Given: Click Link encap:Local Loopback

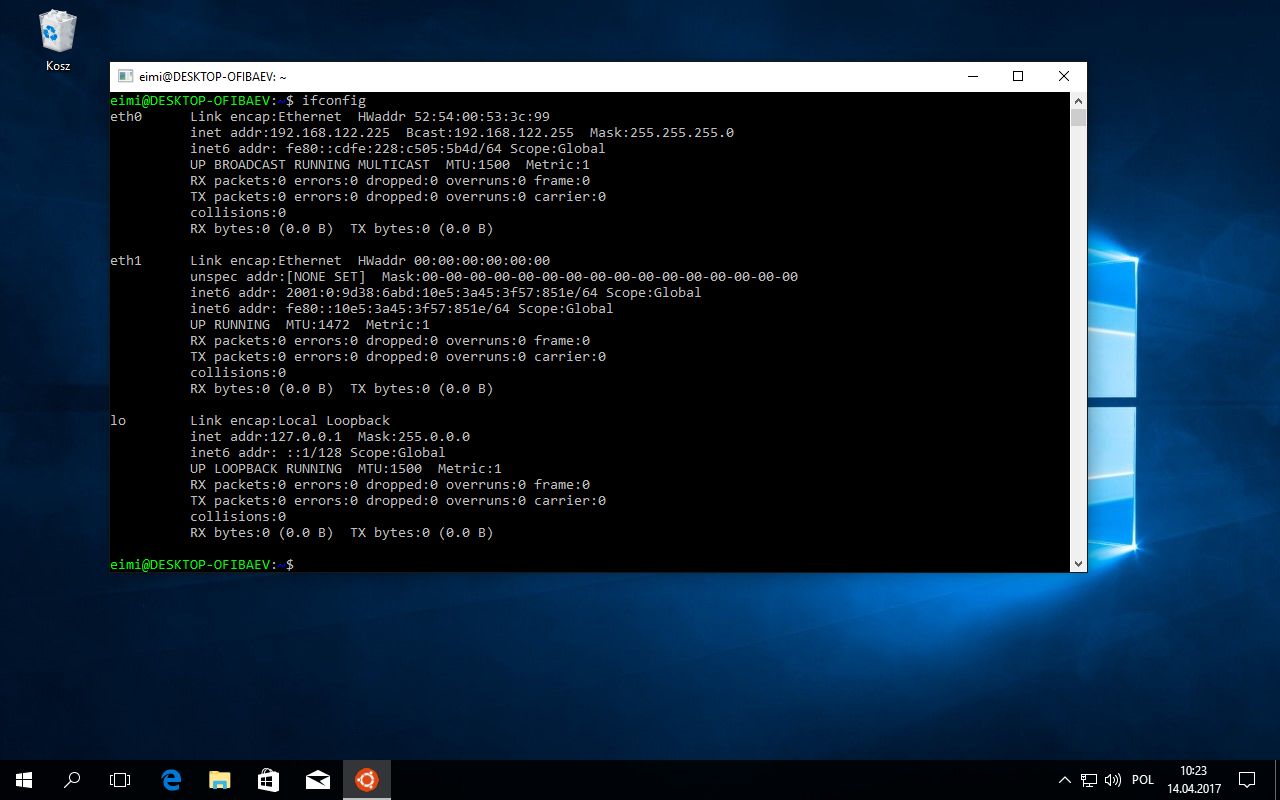Looking at the screenshot, I should click(290, 420).
